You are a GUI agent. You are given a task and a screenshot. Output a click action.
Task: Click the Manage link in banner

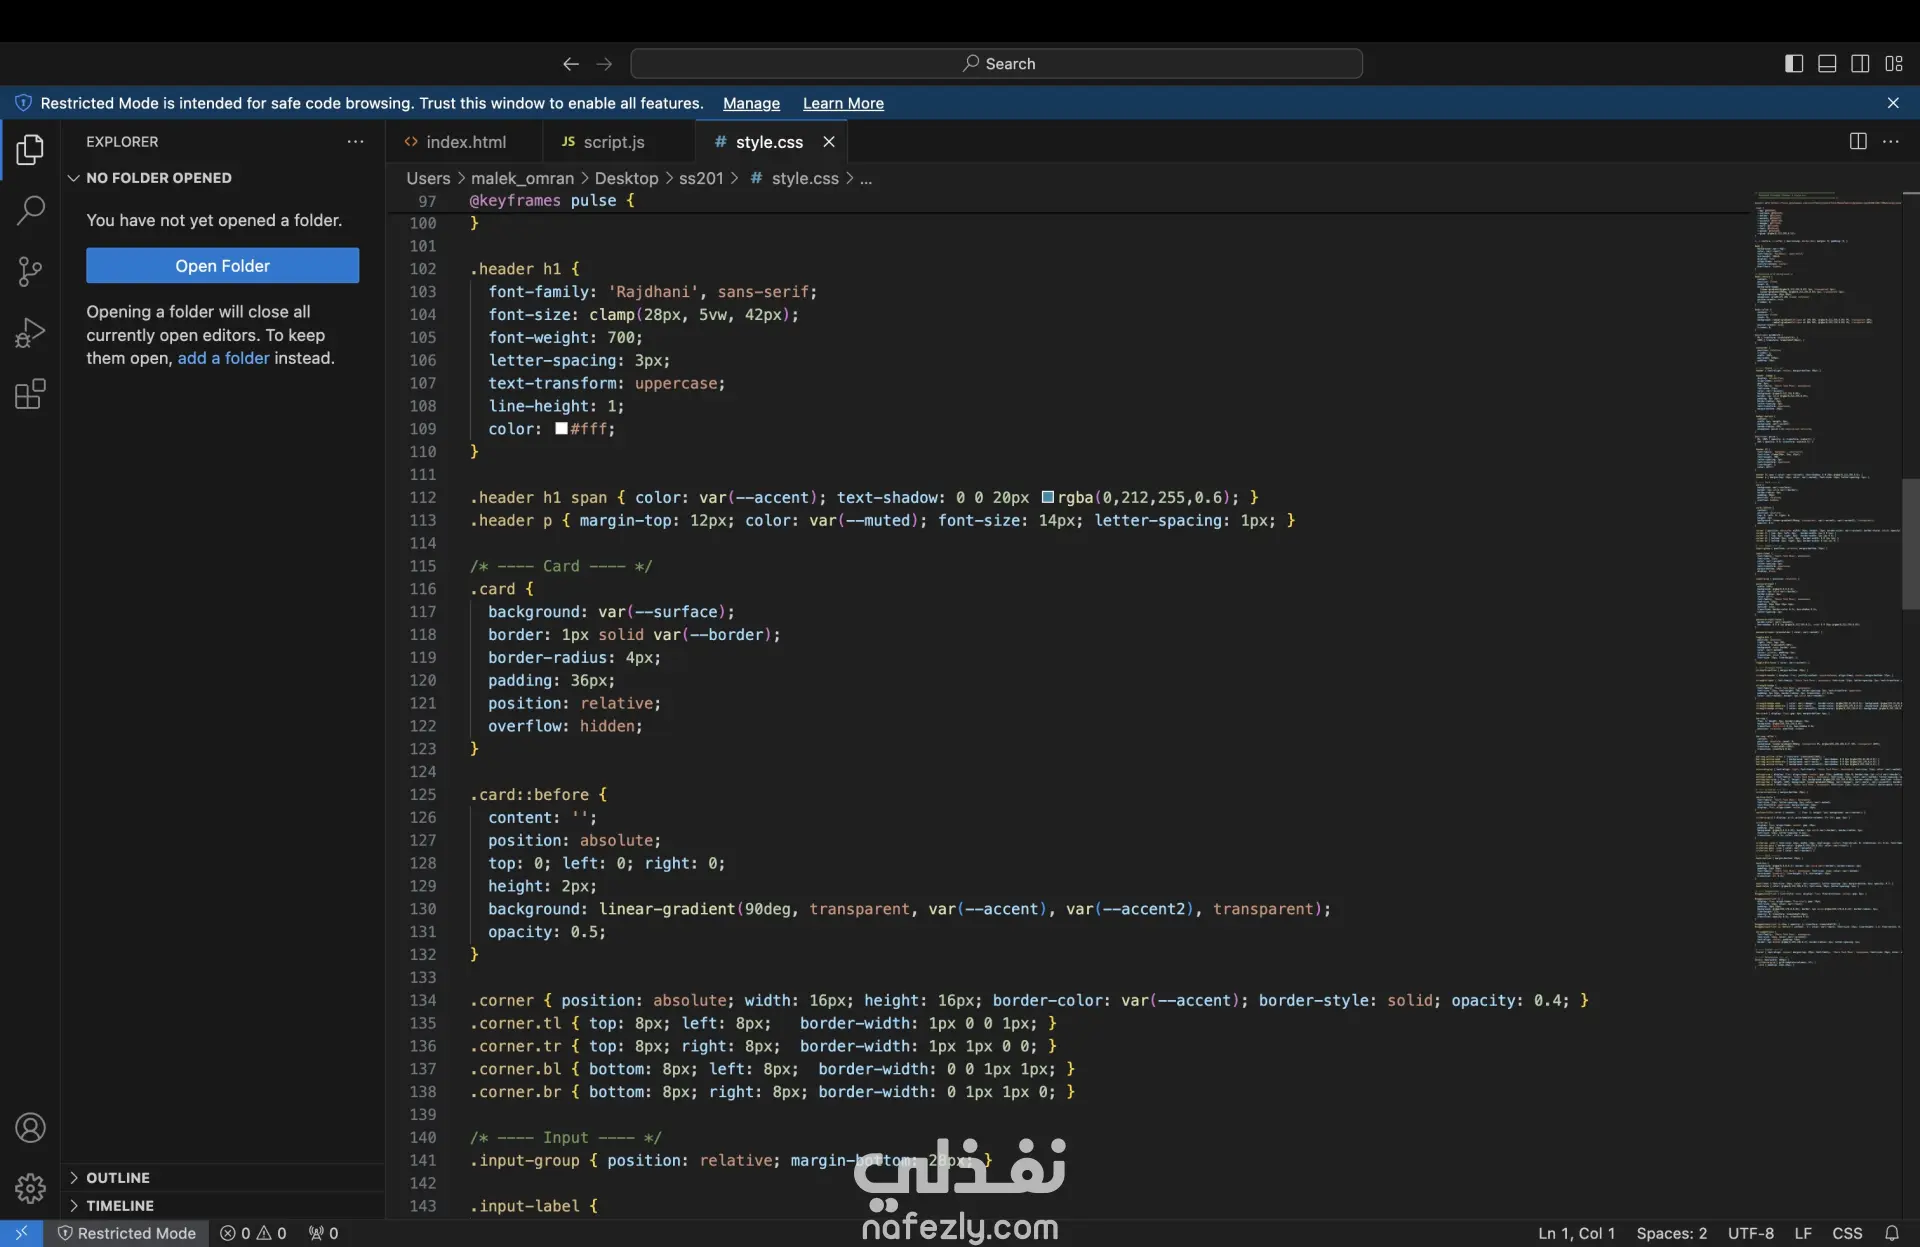click(751, 103)
